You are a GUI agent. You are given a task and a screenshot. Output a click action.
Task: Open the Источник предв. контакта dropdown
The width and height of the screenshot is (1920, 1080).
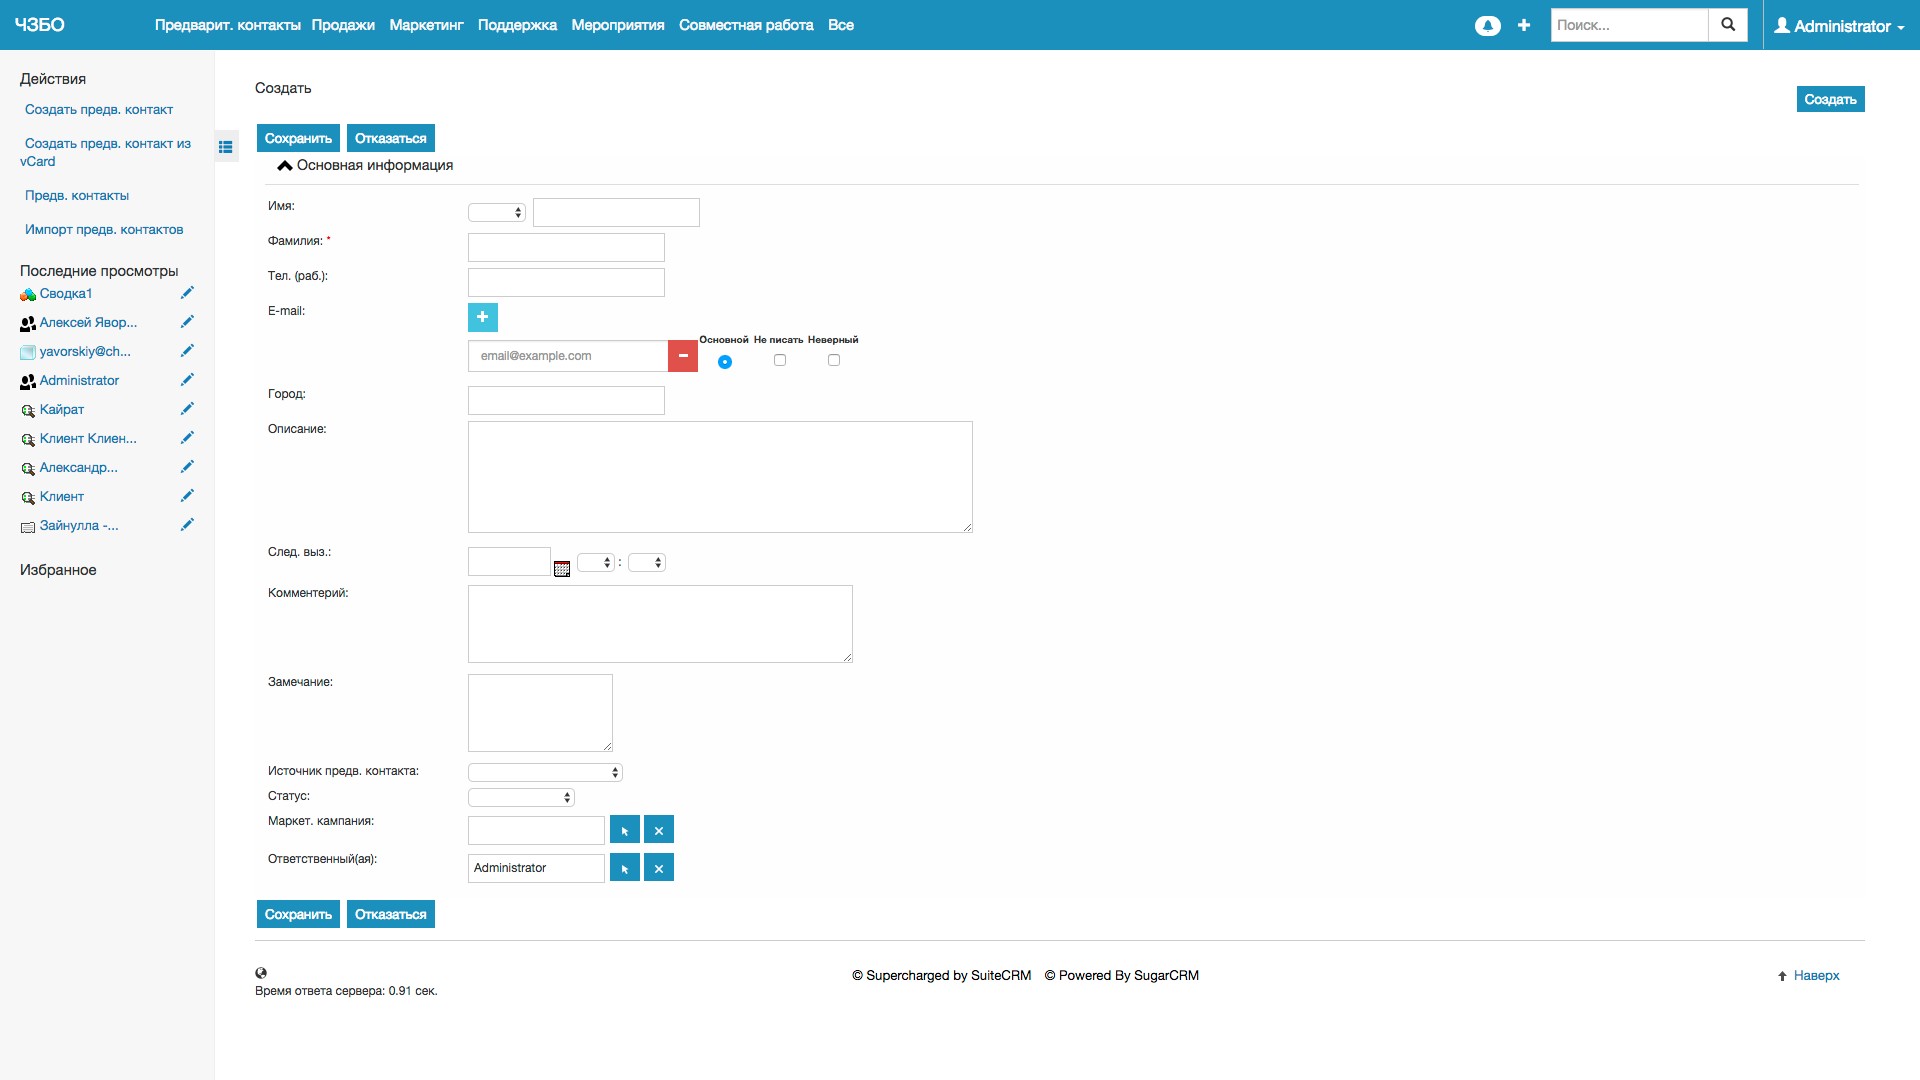pyautogui.click(x=545, y=772)
